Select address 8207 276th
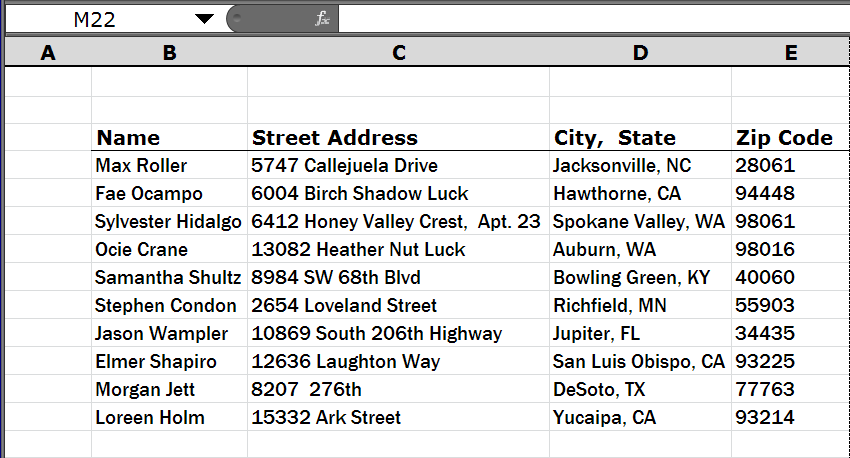850x458 pixels. coord(398,389)
